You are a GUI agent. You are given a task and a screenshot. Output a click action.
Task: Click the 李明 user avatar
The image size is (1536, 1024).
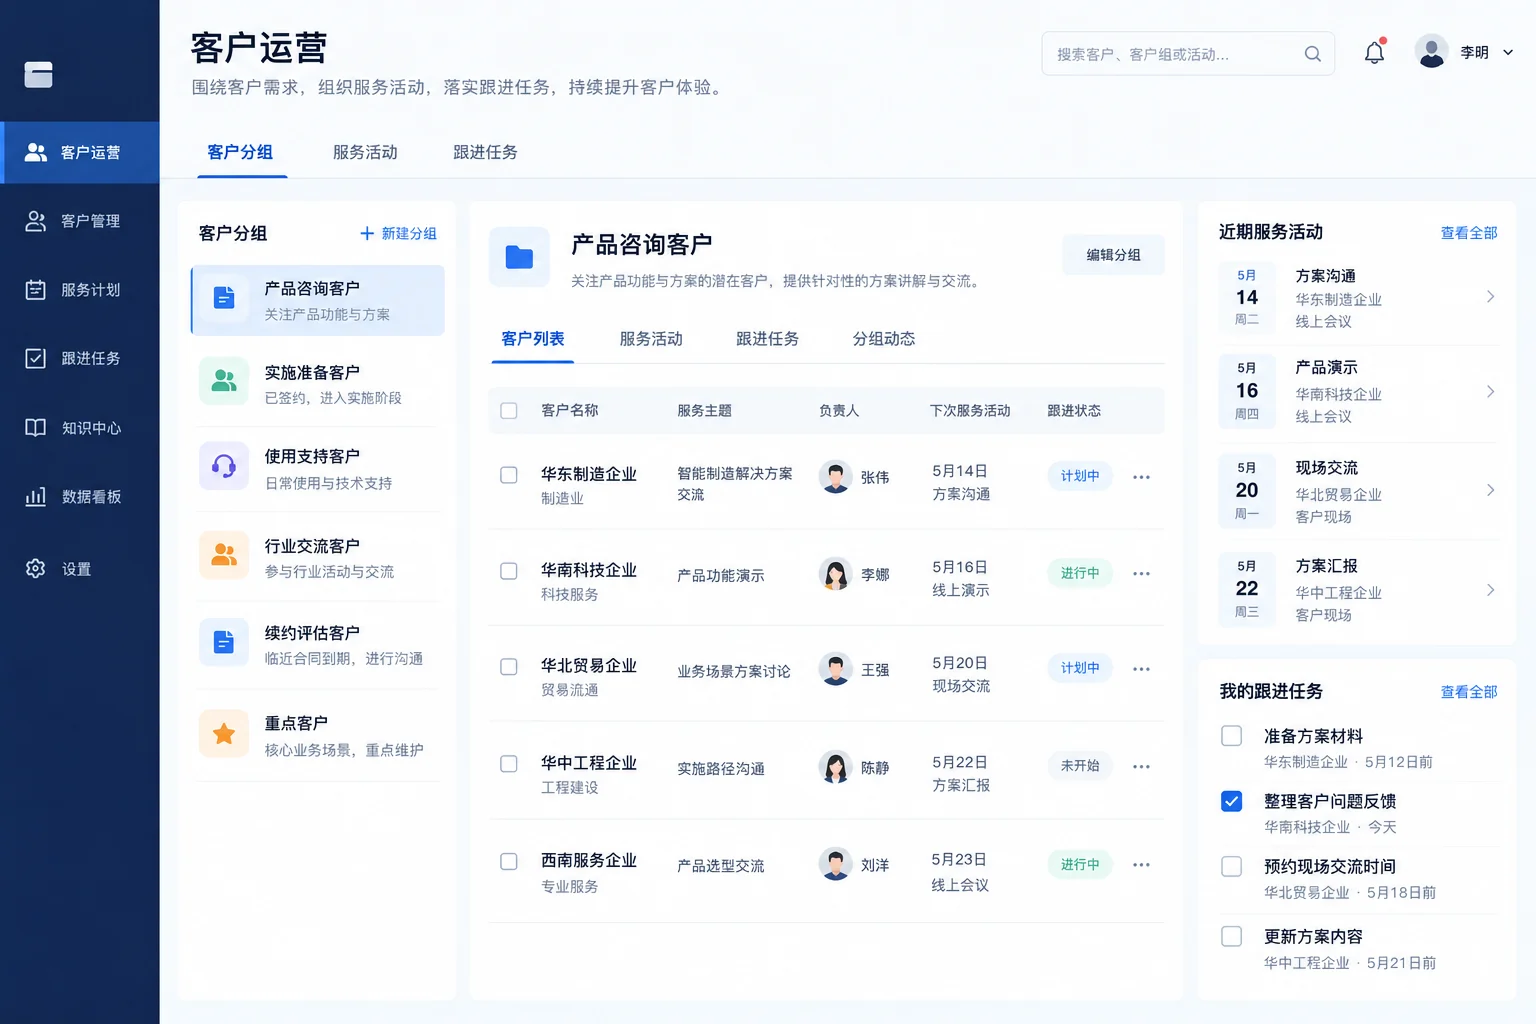tap(1432, 52)
